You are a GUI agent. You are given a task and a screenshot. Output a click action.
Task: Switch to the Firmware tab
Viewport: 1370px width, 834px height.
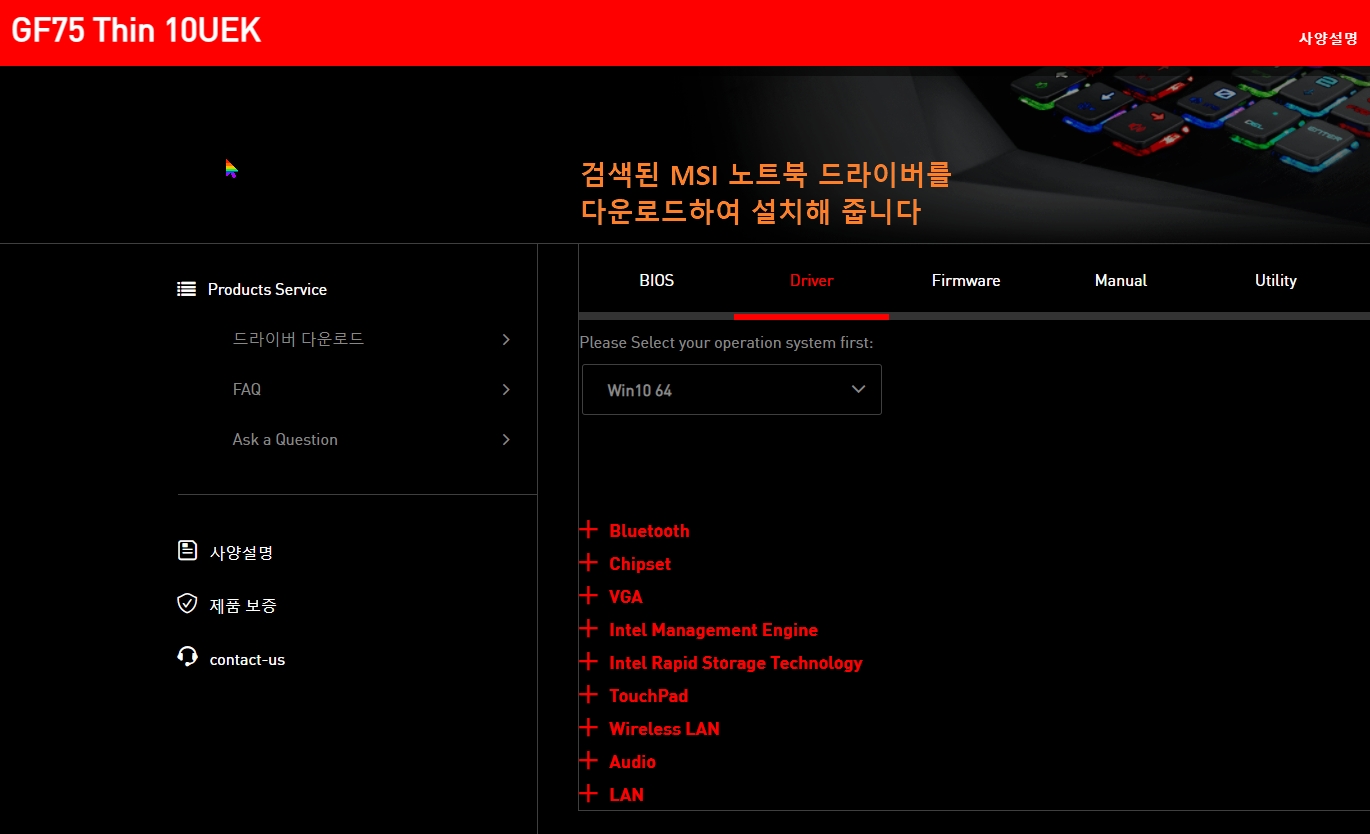(965, 281)
